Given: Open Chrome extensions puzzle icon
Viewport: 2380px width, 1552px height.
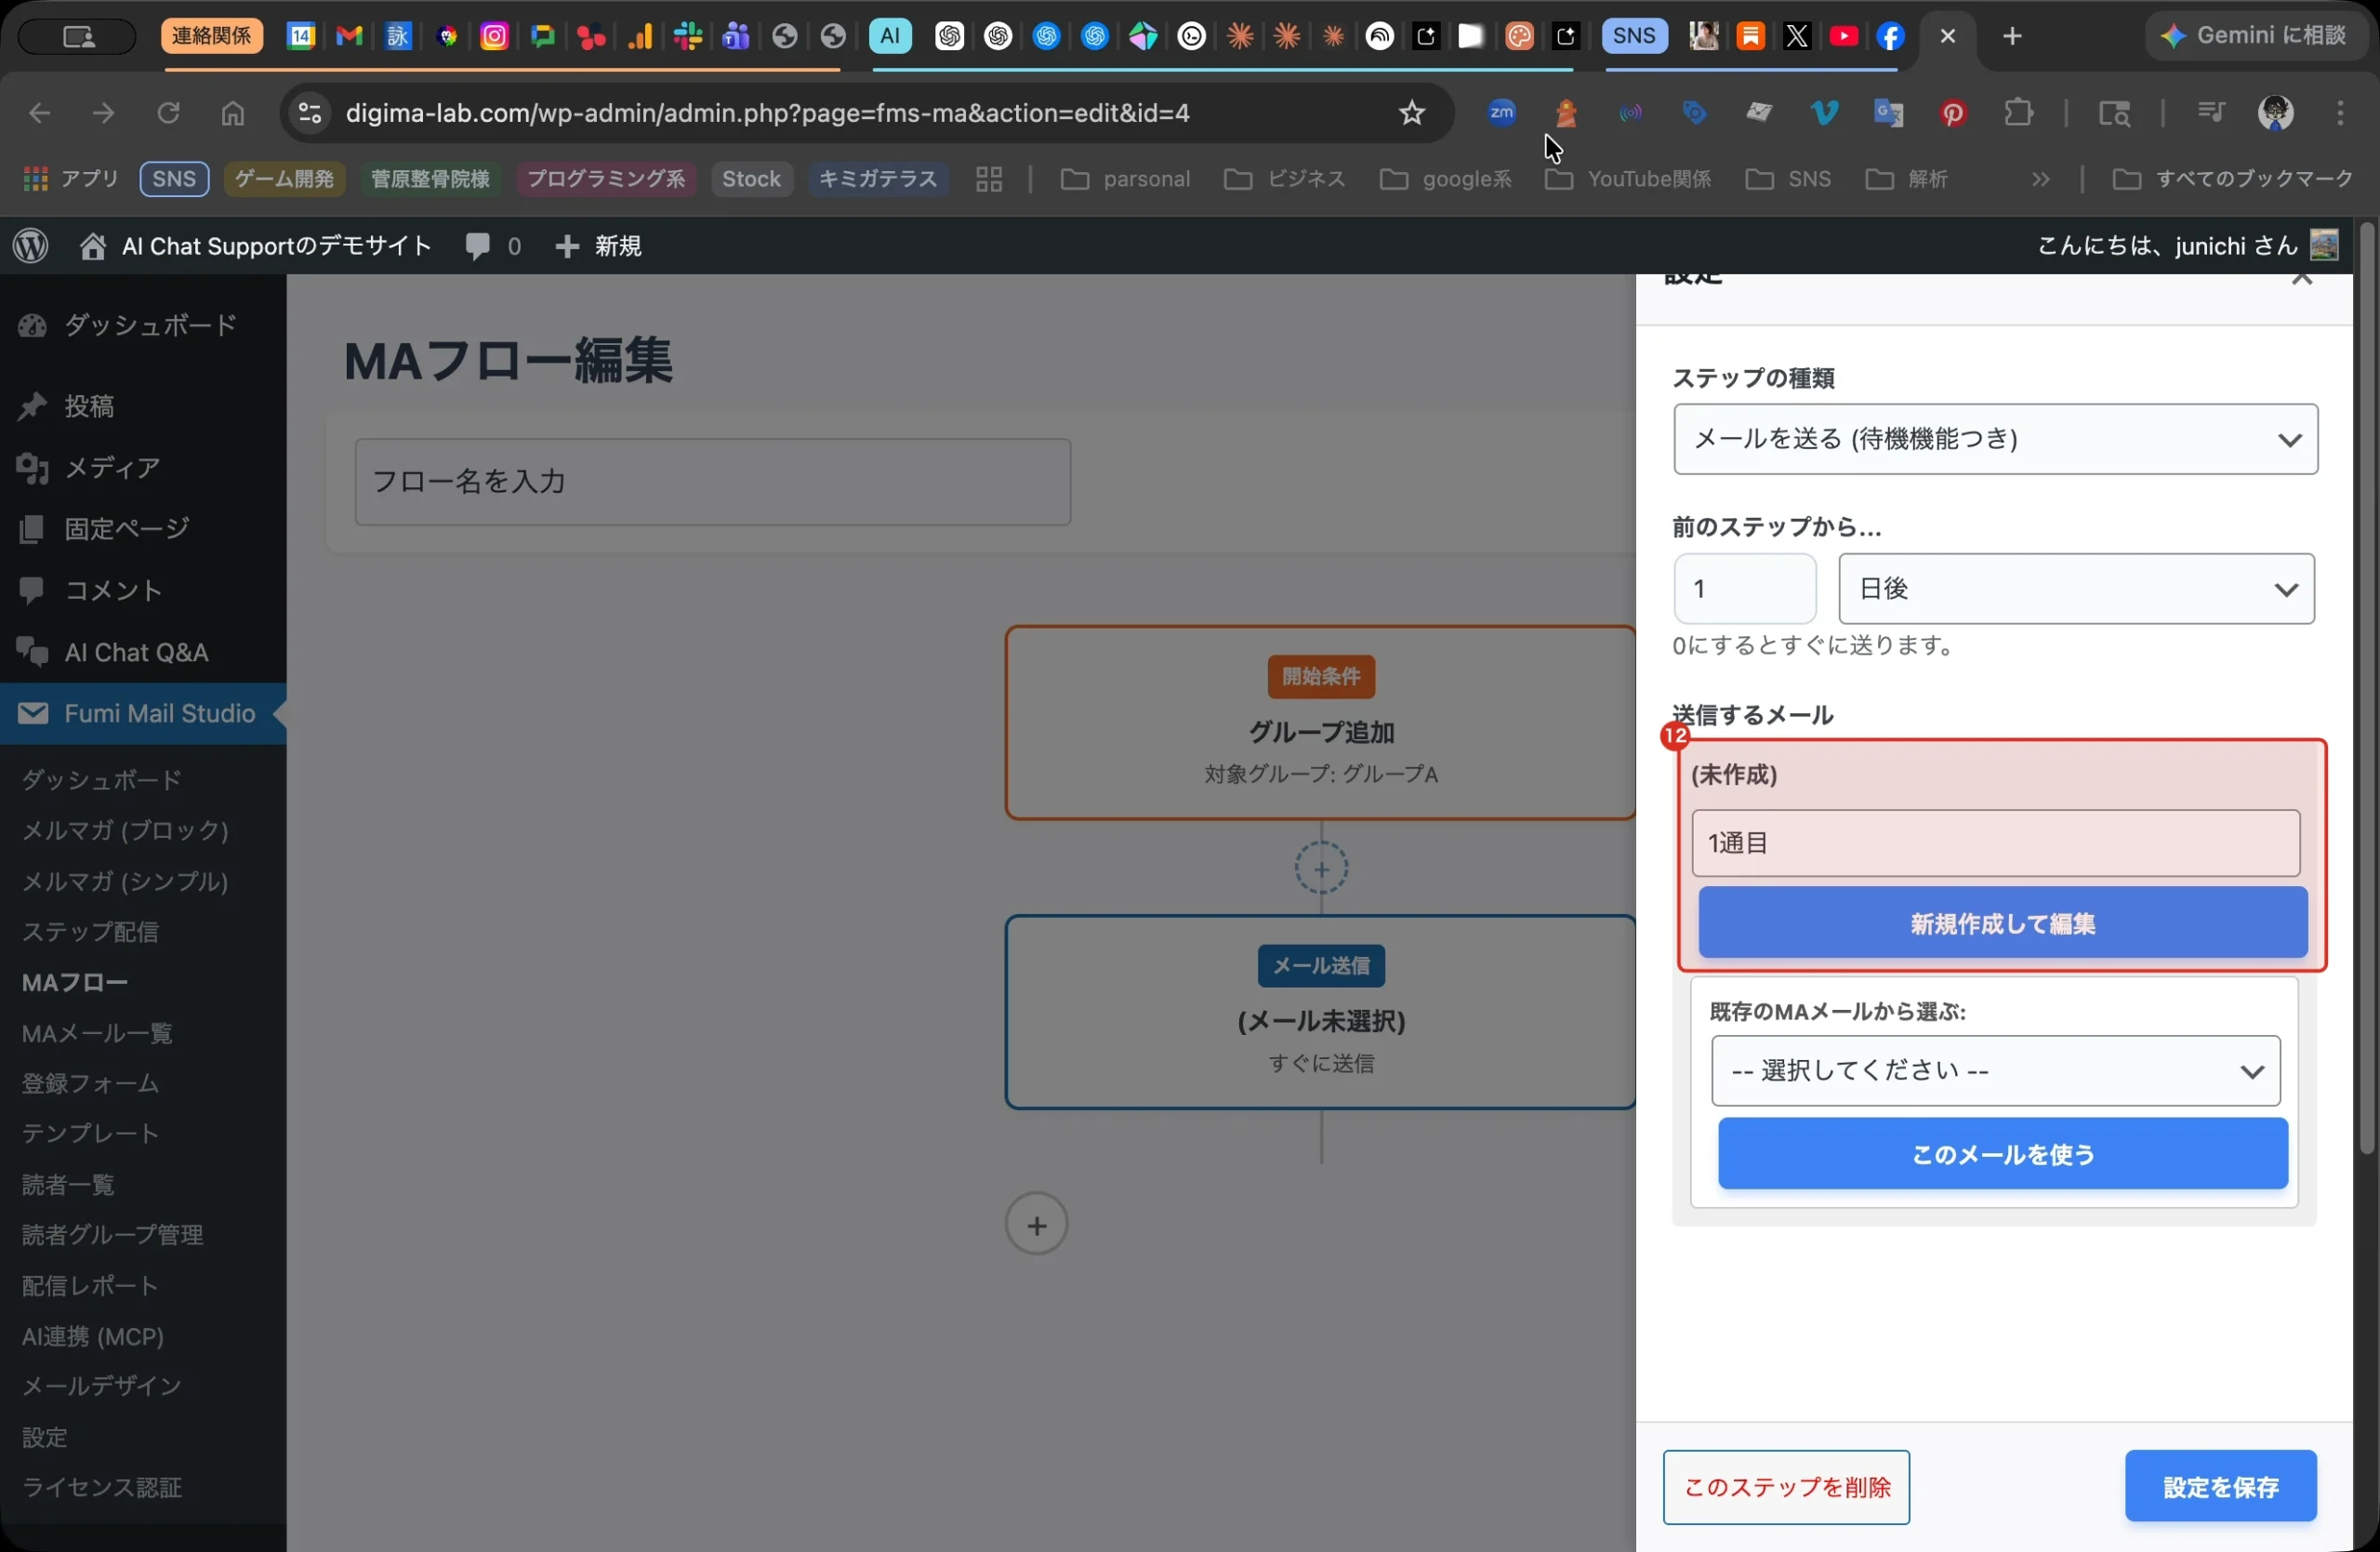Looking at the screenshot, I should (2018, 113).
